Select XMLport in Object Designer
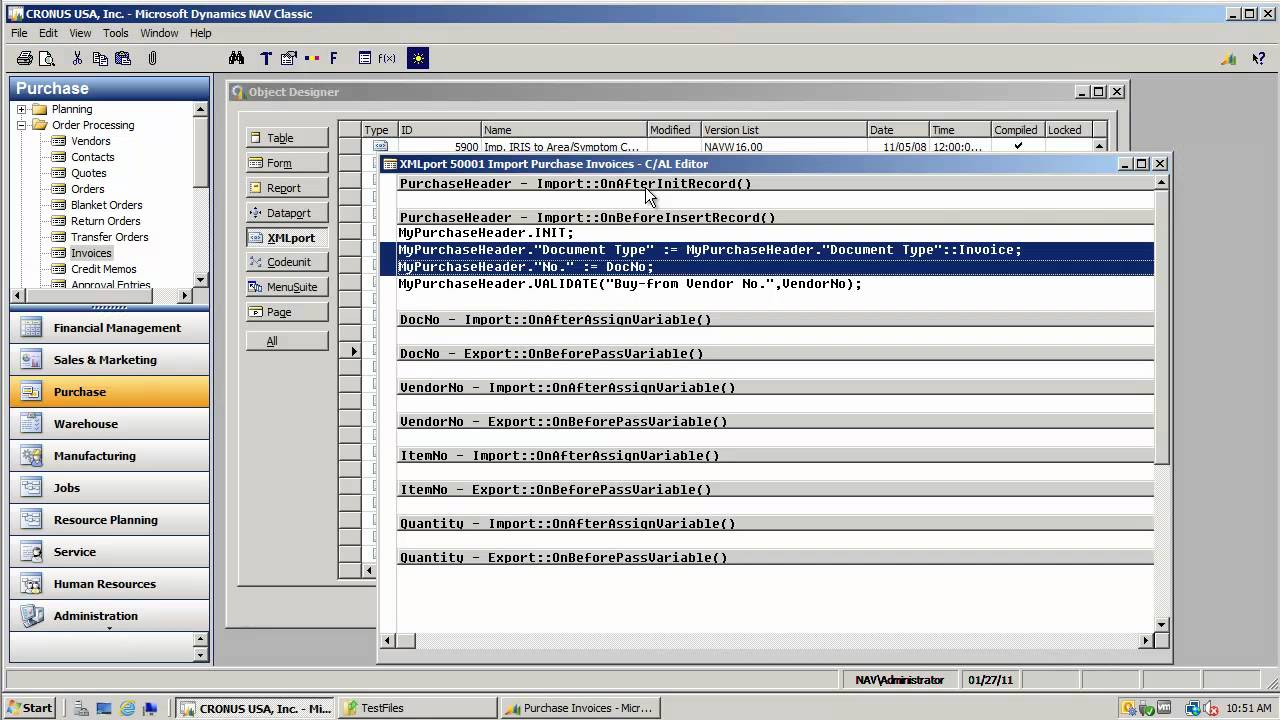The image size is (1280, 720). tap(287, 238)
